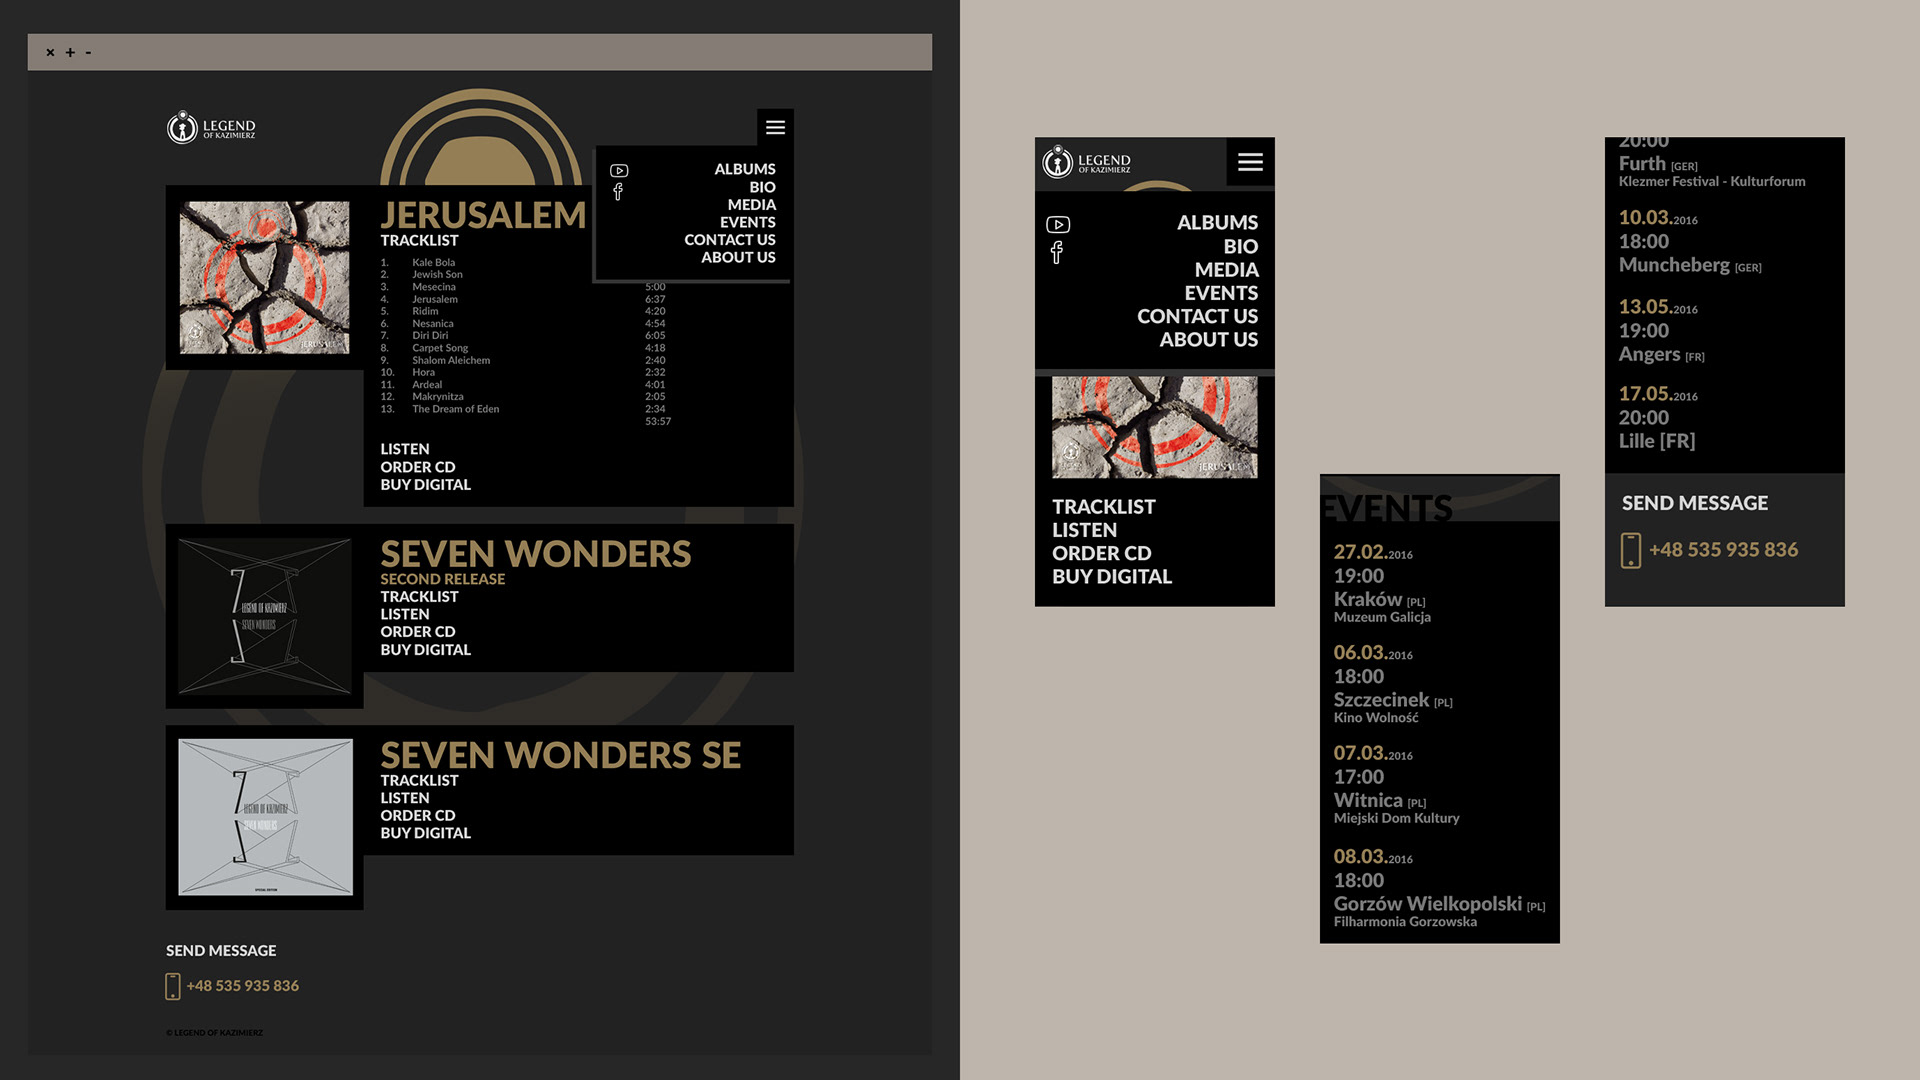This screenshot has width=1920, height=1080.
Task: Click BUY DIGITAL under Seven Wonders SE
Action: point(425,833)
